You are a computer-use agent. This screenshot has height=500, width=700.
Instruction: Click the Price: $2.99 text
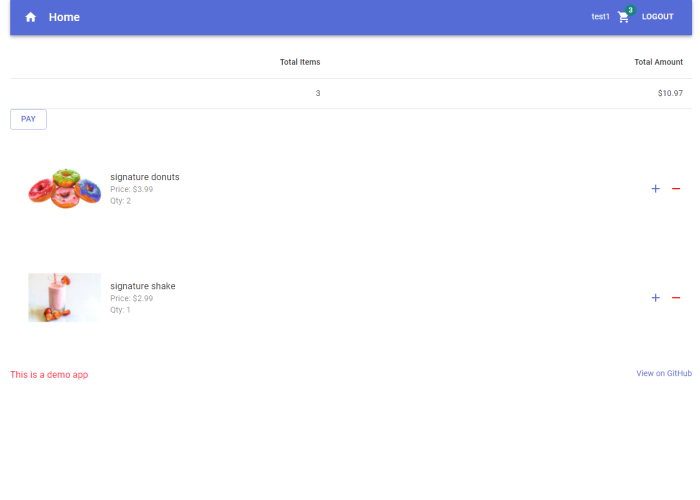point(132,298)
